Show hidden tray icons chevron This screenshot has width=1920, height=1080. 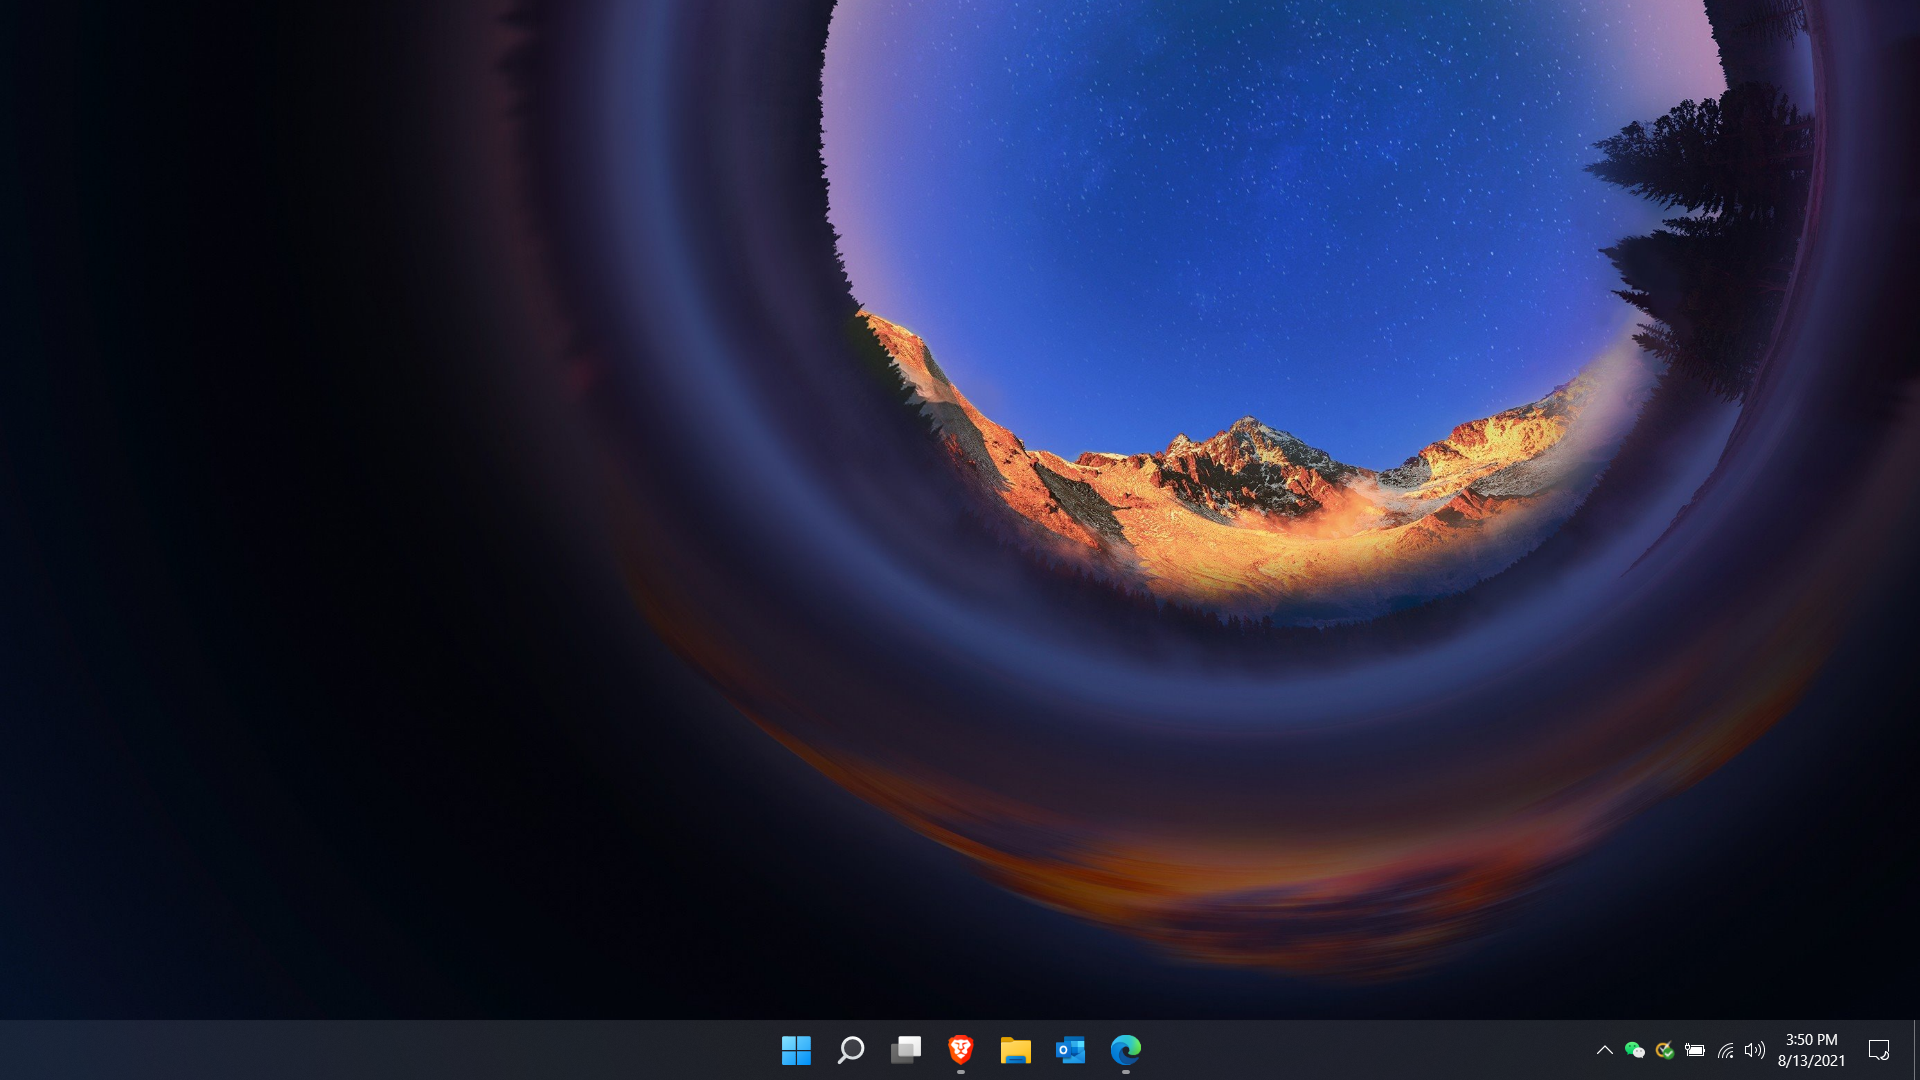[x=1605, y=1050]
